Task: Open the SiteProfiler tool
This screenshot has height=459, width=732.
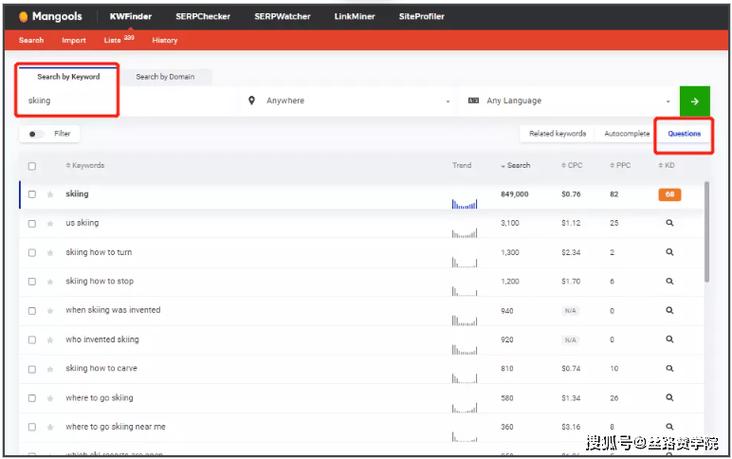Action: [421, 16]
